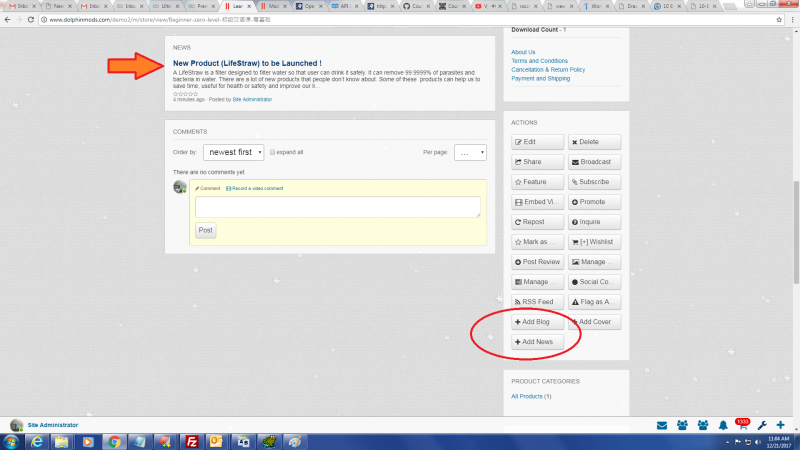Click the Feature action button

(x=537, y=182)
